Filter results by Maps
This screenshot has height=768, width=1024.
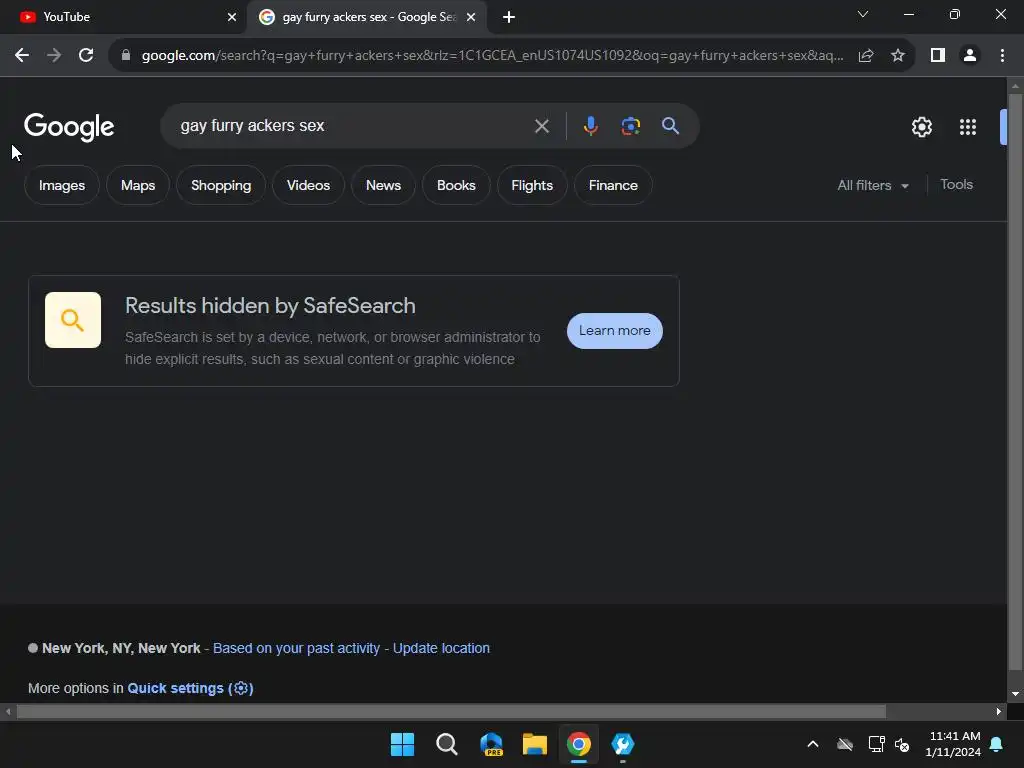[138, 185]
